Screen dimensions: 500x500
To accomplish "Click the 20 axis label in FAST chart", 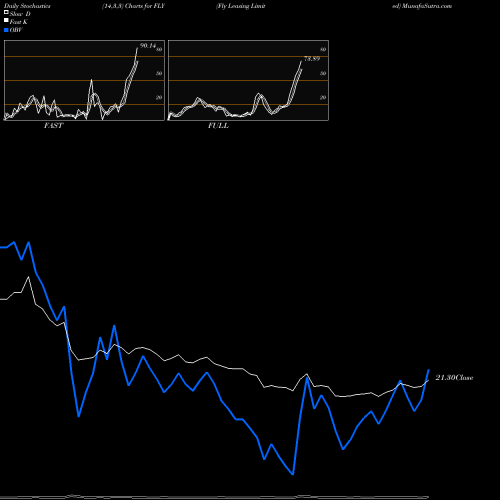I will pyautogui.click(x=159, y=97).
